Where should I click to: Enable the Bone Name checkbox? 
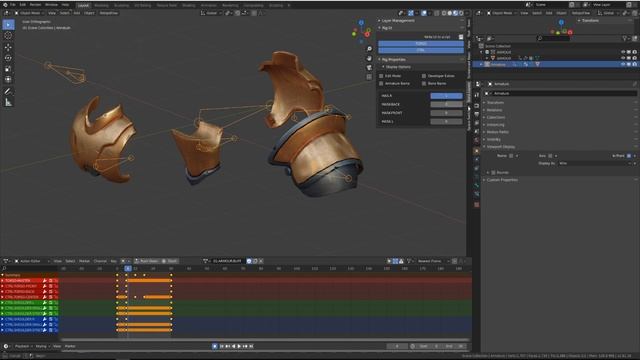424,84
